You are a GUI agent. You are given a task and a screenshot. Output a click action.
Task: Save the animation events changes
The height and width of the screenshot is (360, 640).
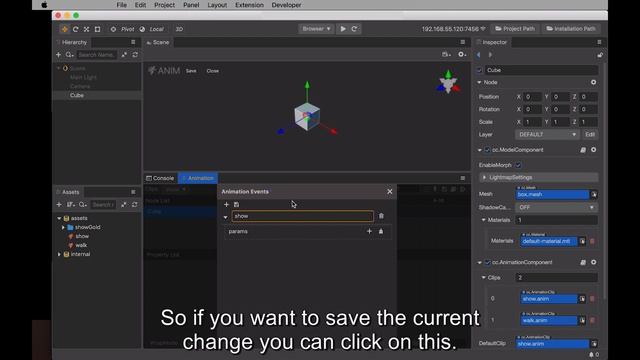point(236,204)
